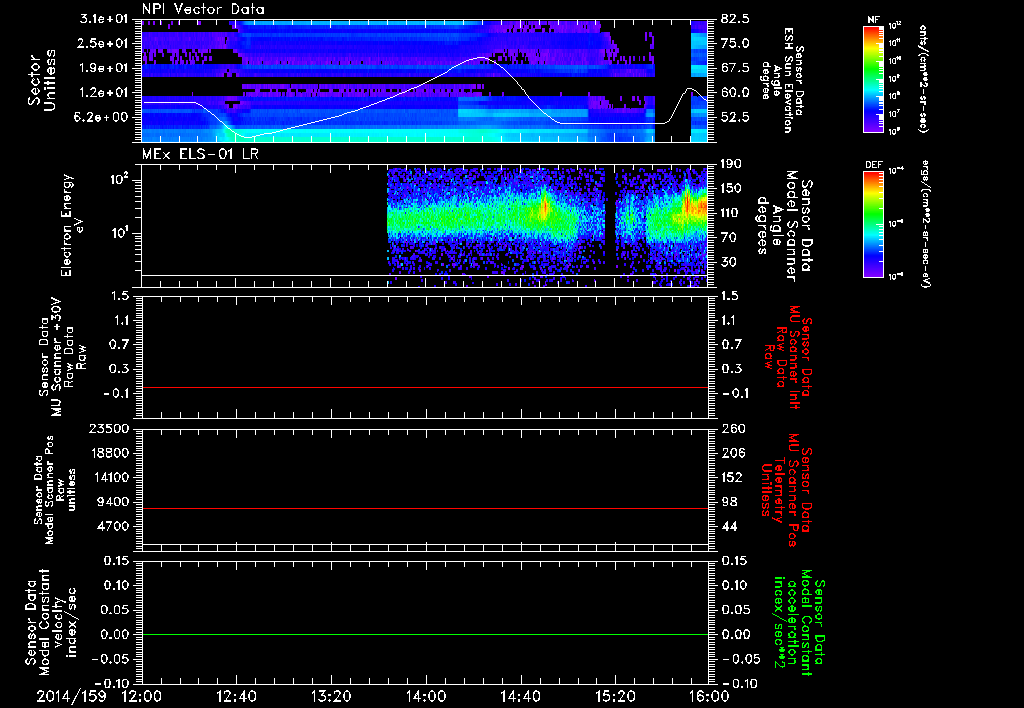
Task: Click the 14:40 time axis label
Action: [x=520, y=696]
